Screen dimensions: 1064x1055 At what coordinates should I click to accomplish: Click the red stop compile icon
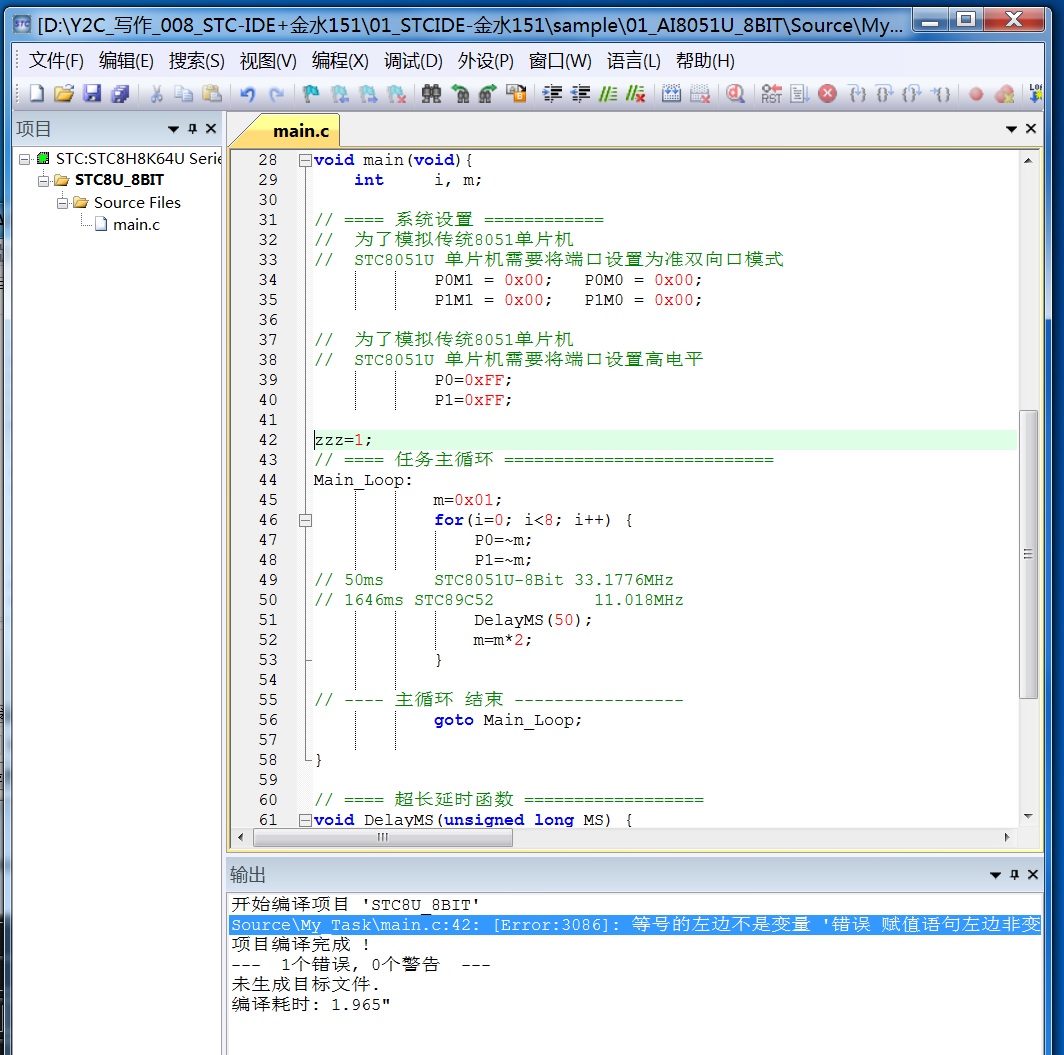(x=825, y=95)
